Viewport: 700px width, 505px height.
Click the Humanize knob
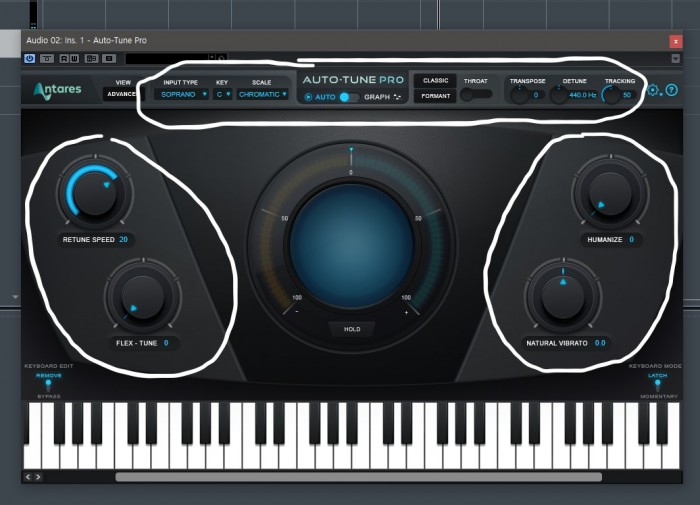click(611, 194)
